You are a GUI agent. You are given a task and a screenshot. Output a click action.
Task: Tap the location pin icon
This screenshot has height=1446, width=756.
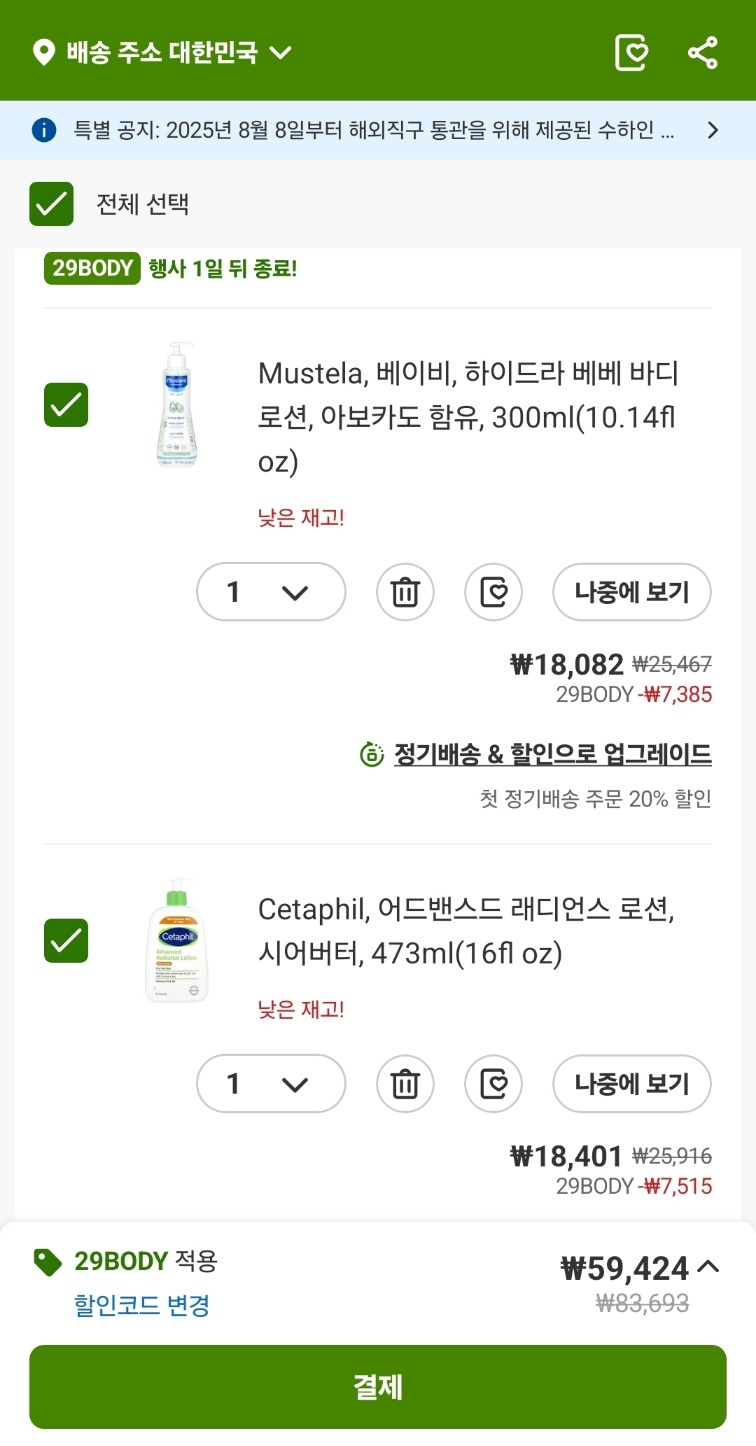tap(44, 53)
